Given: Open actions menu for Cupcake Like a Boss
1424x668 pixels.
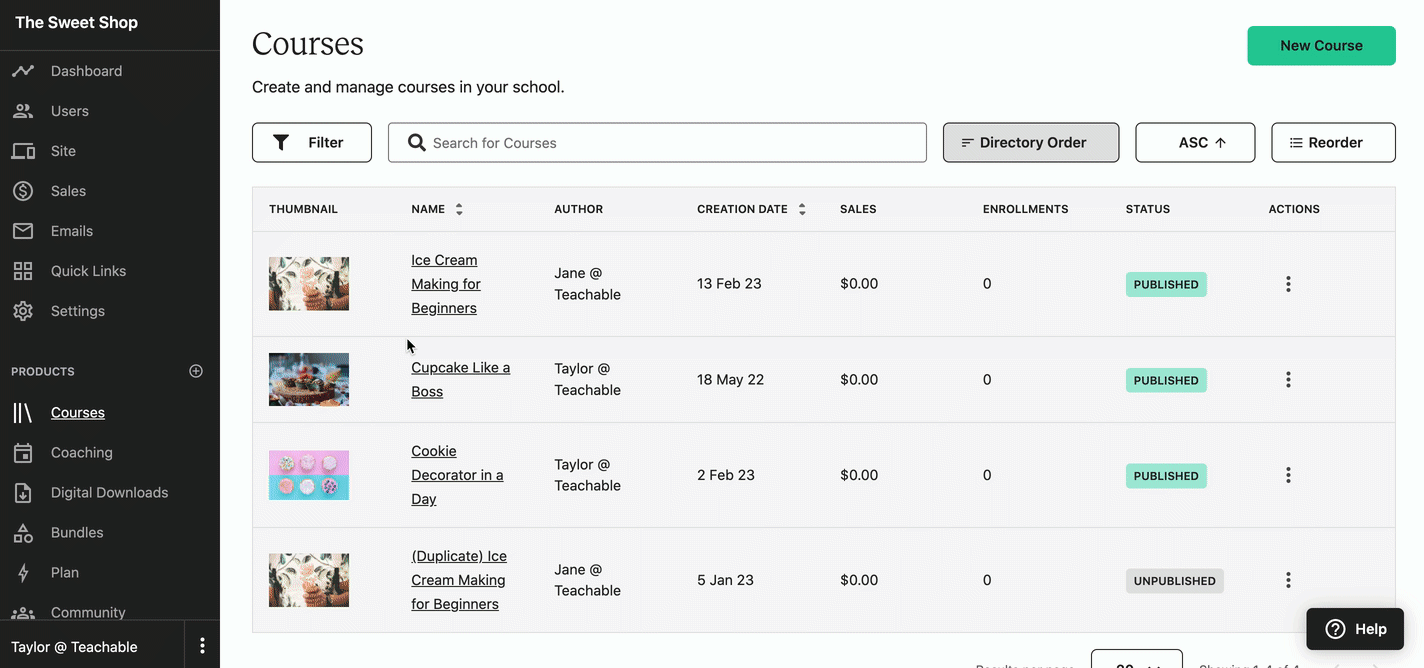Looking at the screenshot, I should click(1288, 380).
